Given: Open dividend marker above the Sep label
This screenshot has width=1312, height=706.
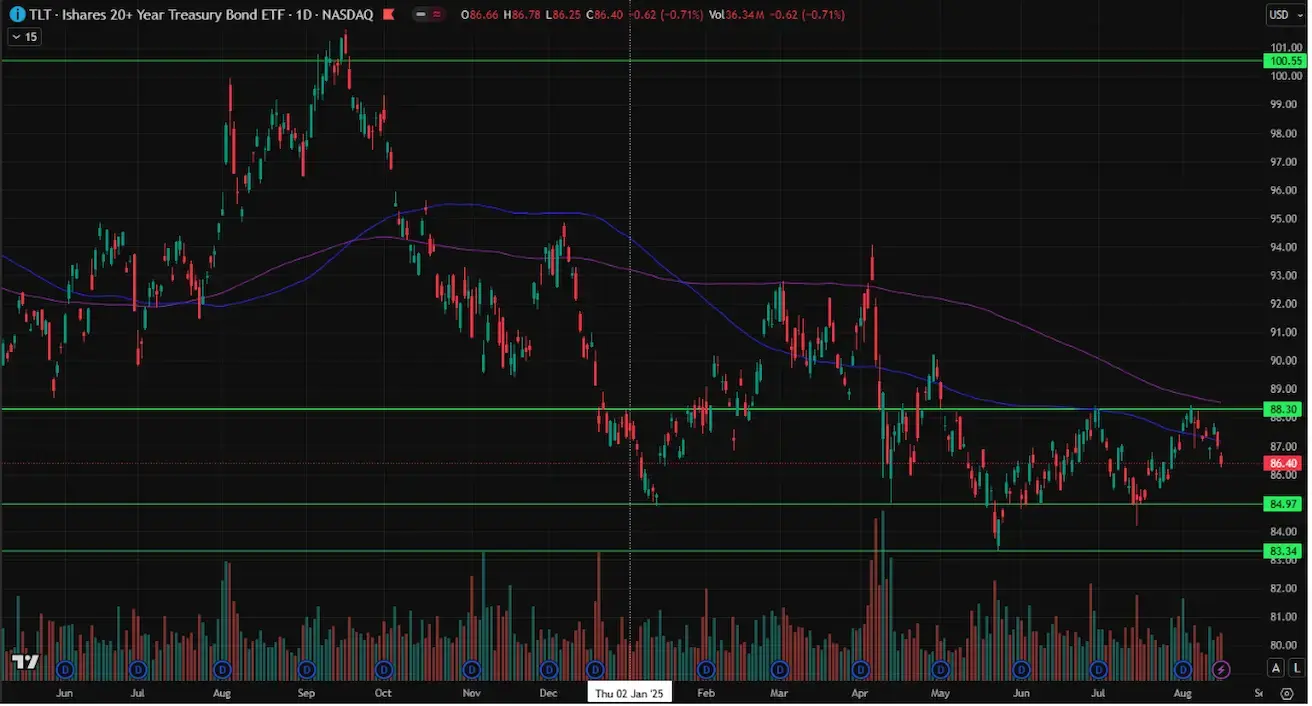Looking at the screenshot, I should point(307,668).
